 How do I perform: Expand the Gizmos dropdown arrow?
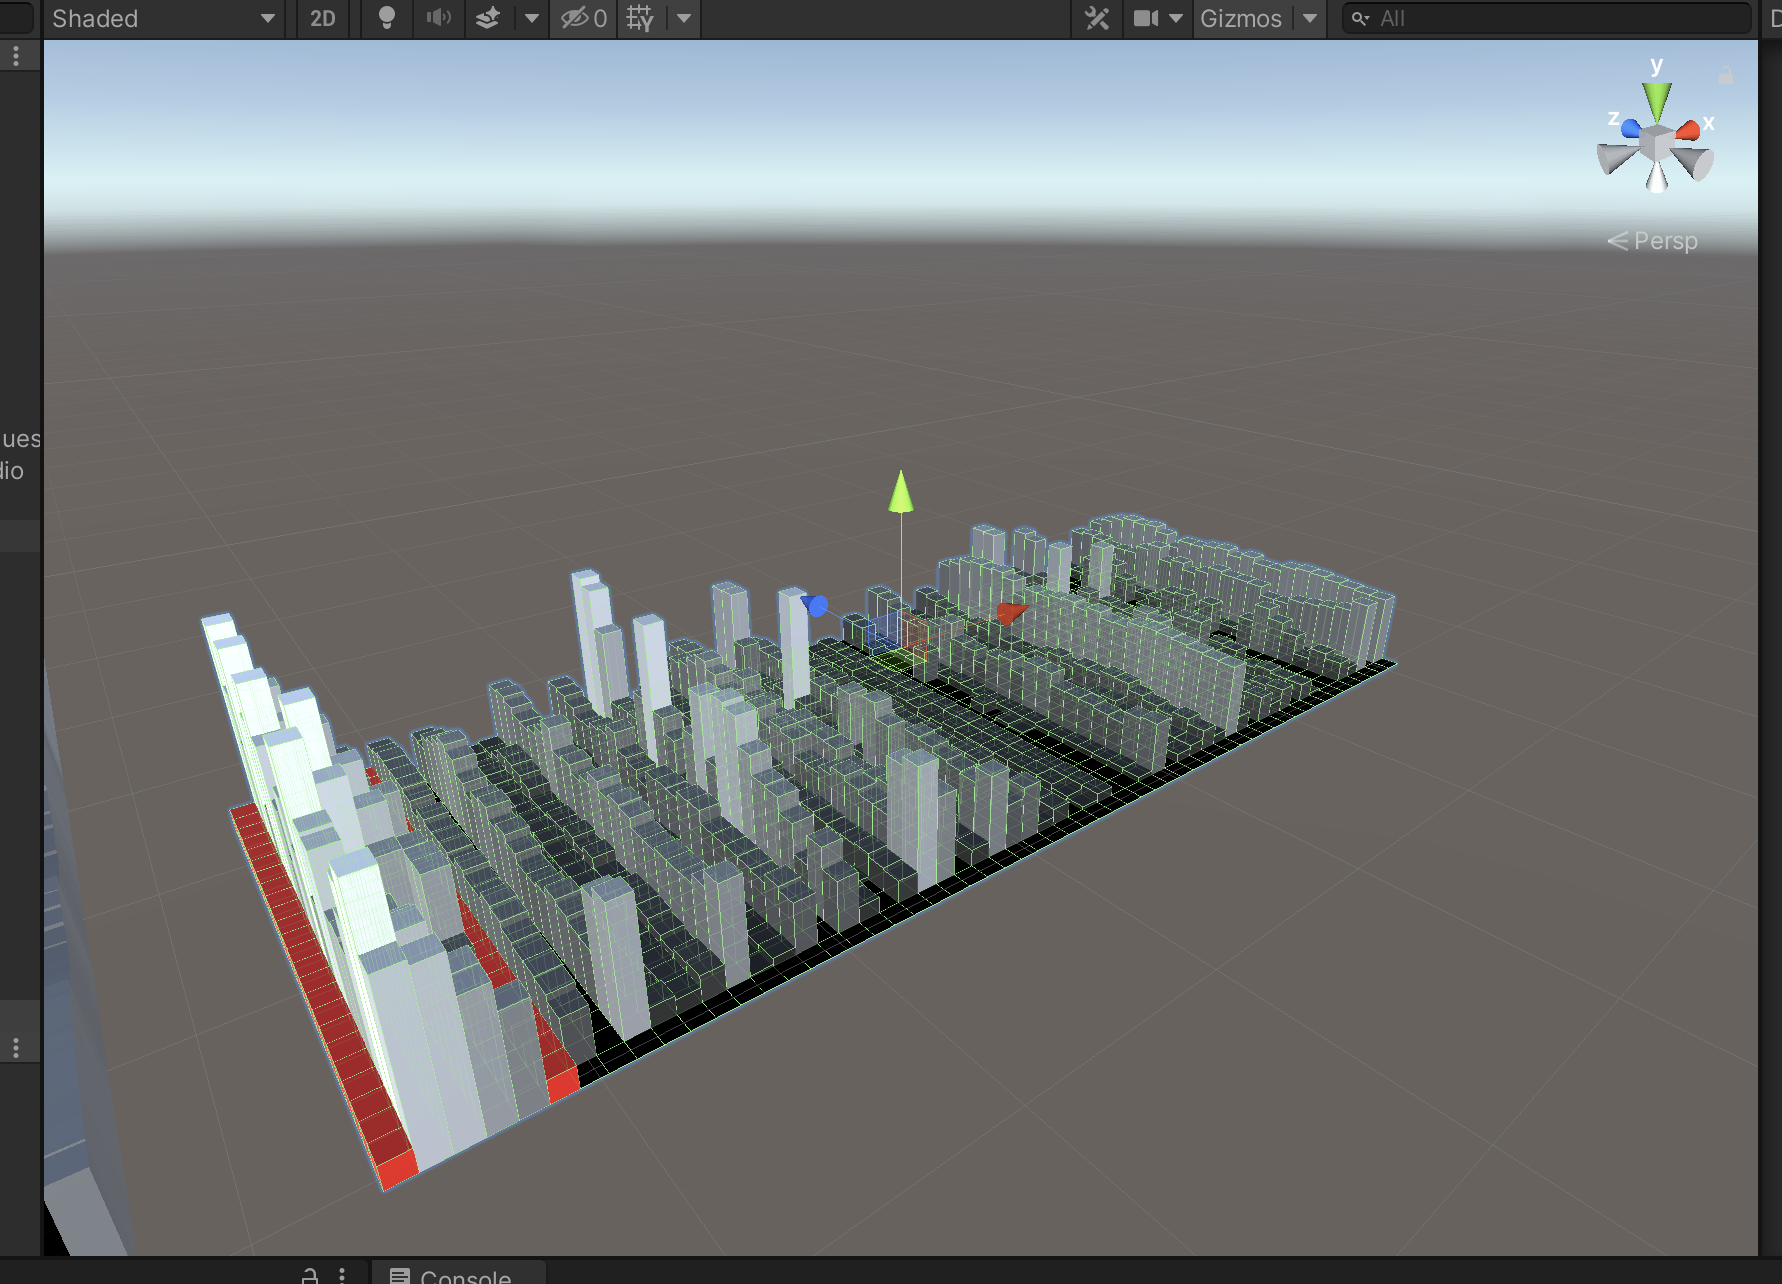tap(1310, 18)
